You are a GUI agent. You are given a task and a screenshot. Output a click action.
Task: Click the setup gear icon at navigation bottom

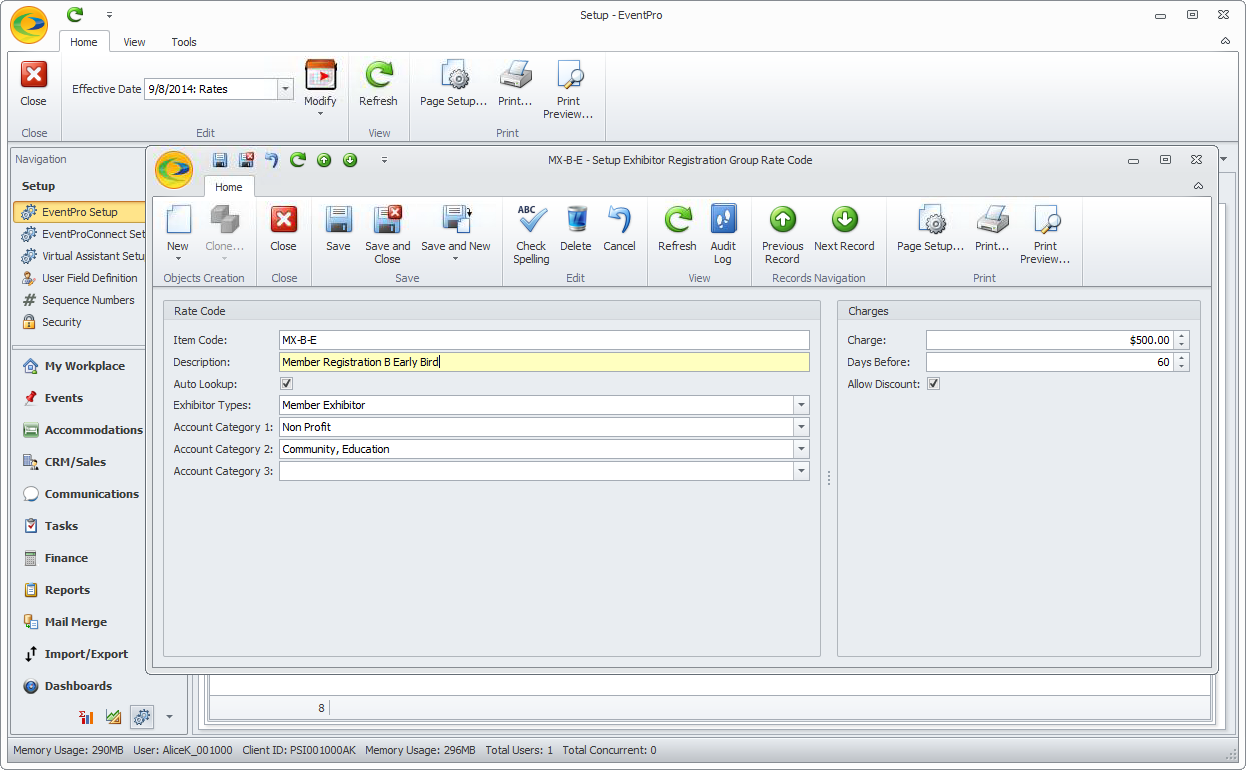click(x=142, y=716)
